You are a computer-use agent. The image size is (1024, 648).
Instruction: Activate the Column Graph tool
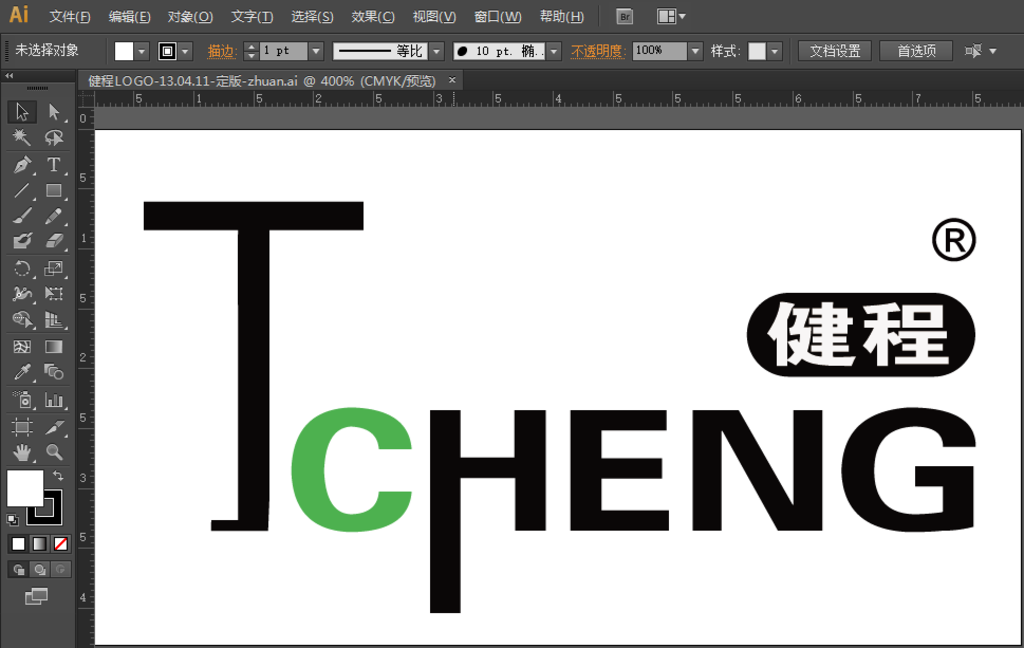54,399
